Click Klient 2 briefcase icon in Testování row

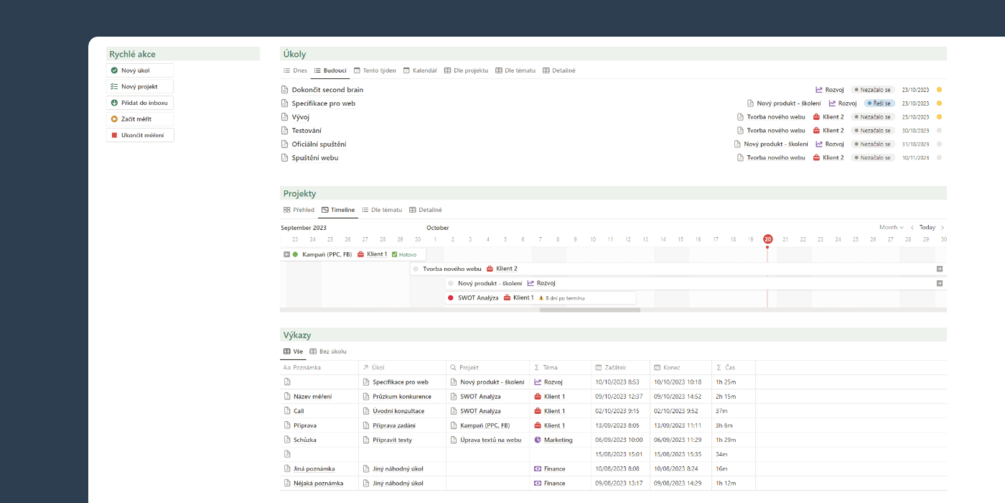[816, 131]
